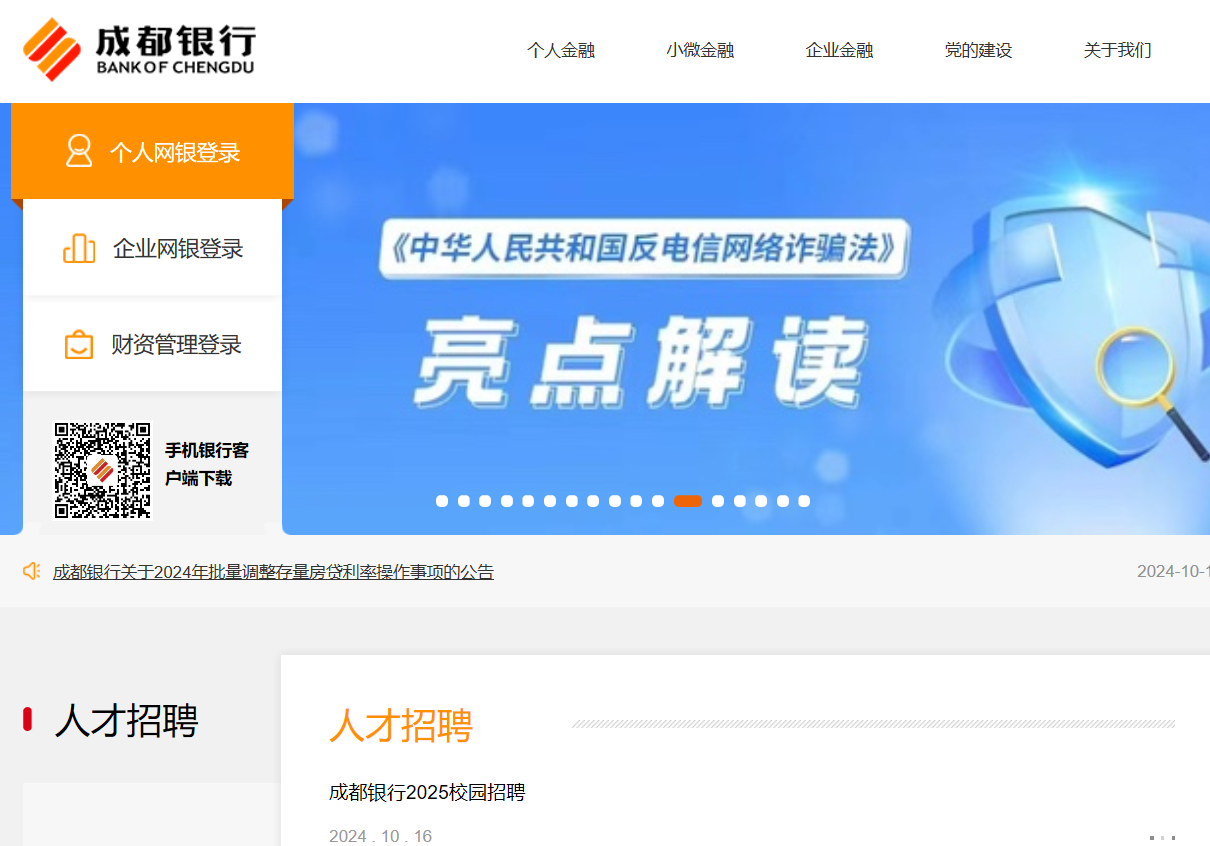Click the 个人网银登录 button
Screen dimensions: 1210x846
152,152
